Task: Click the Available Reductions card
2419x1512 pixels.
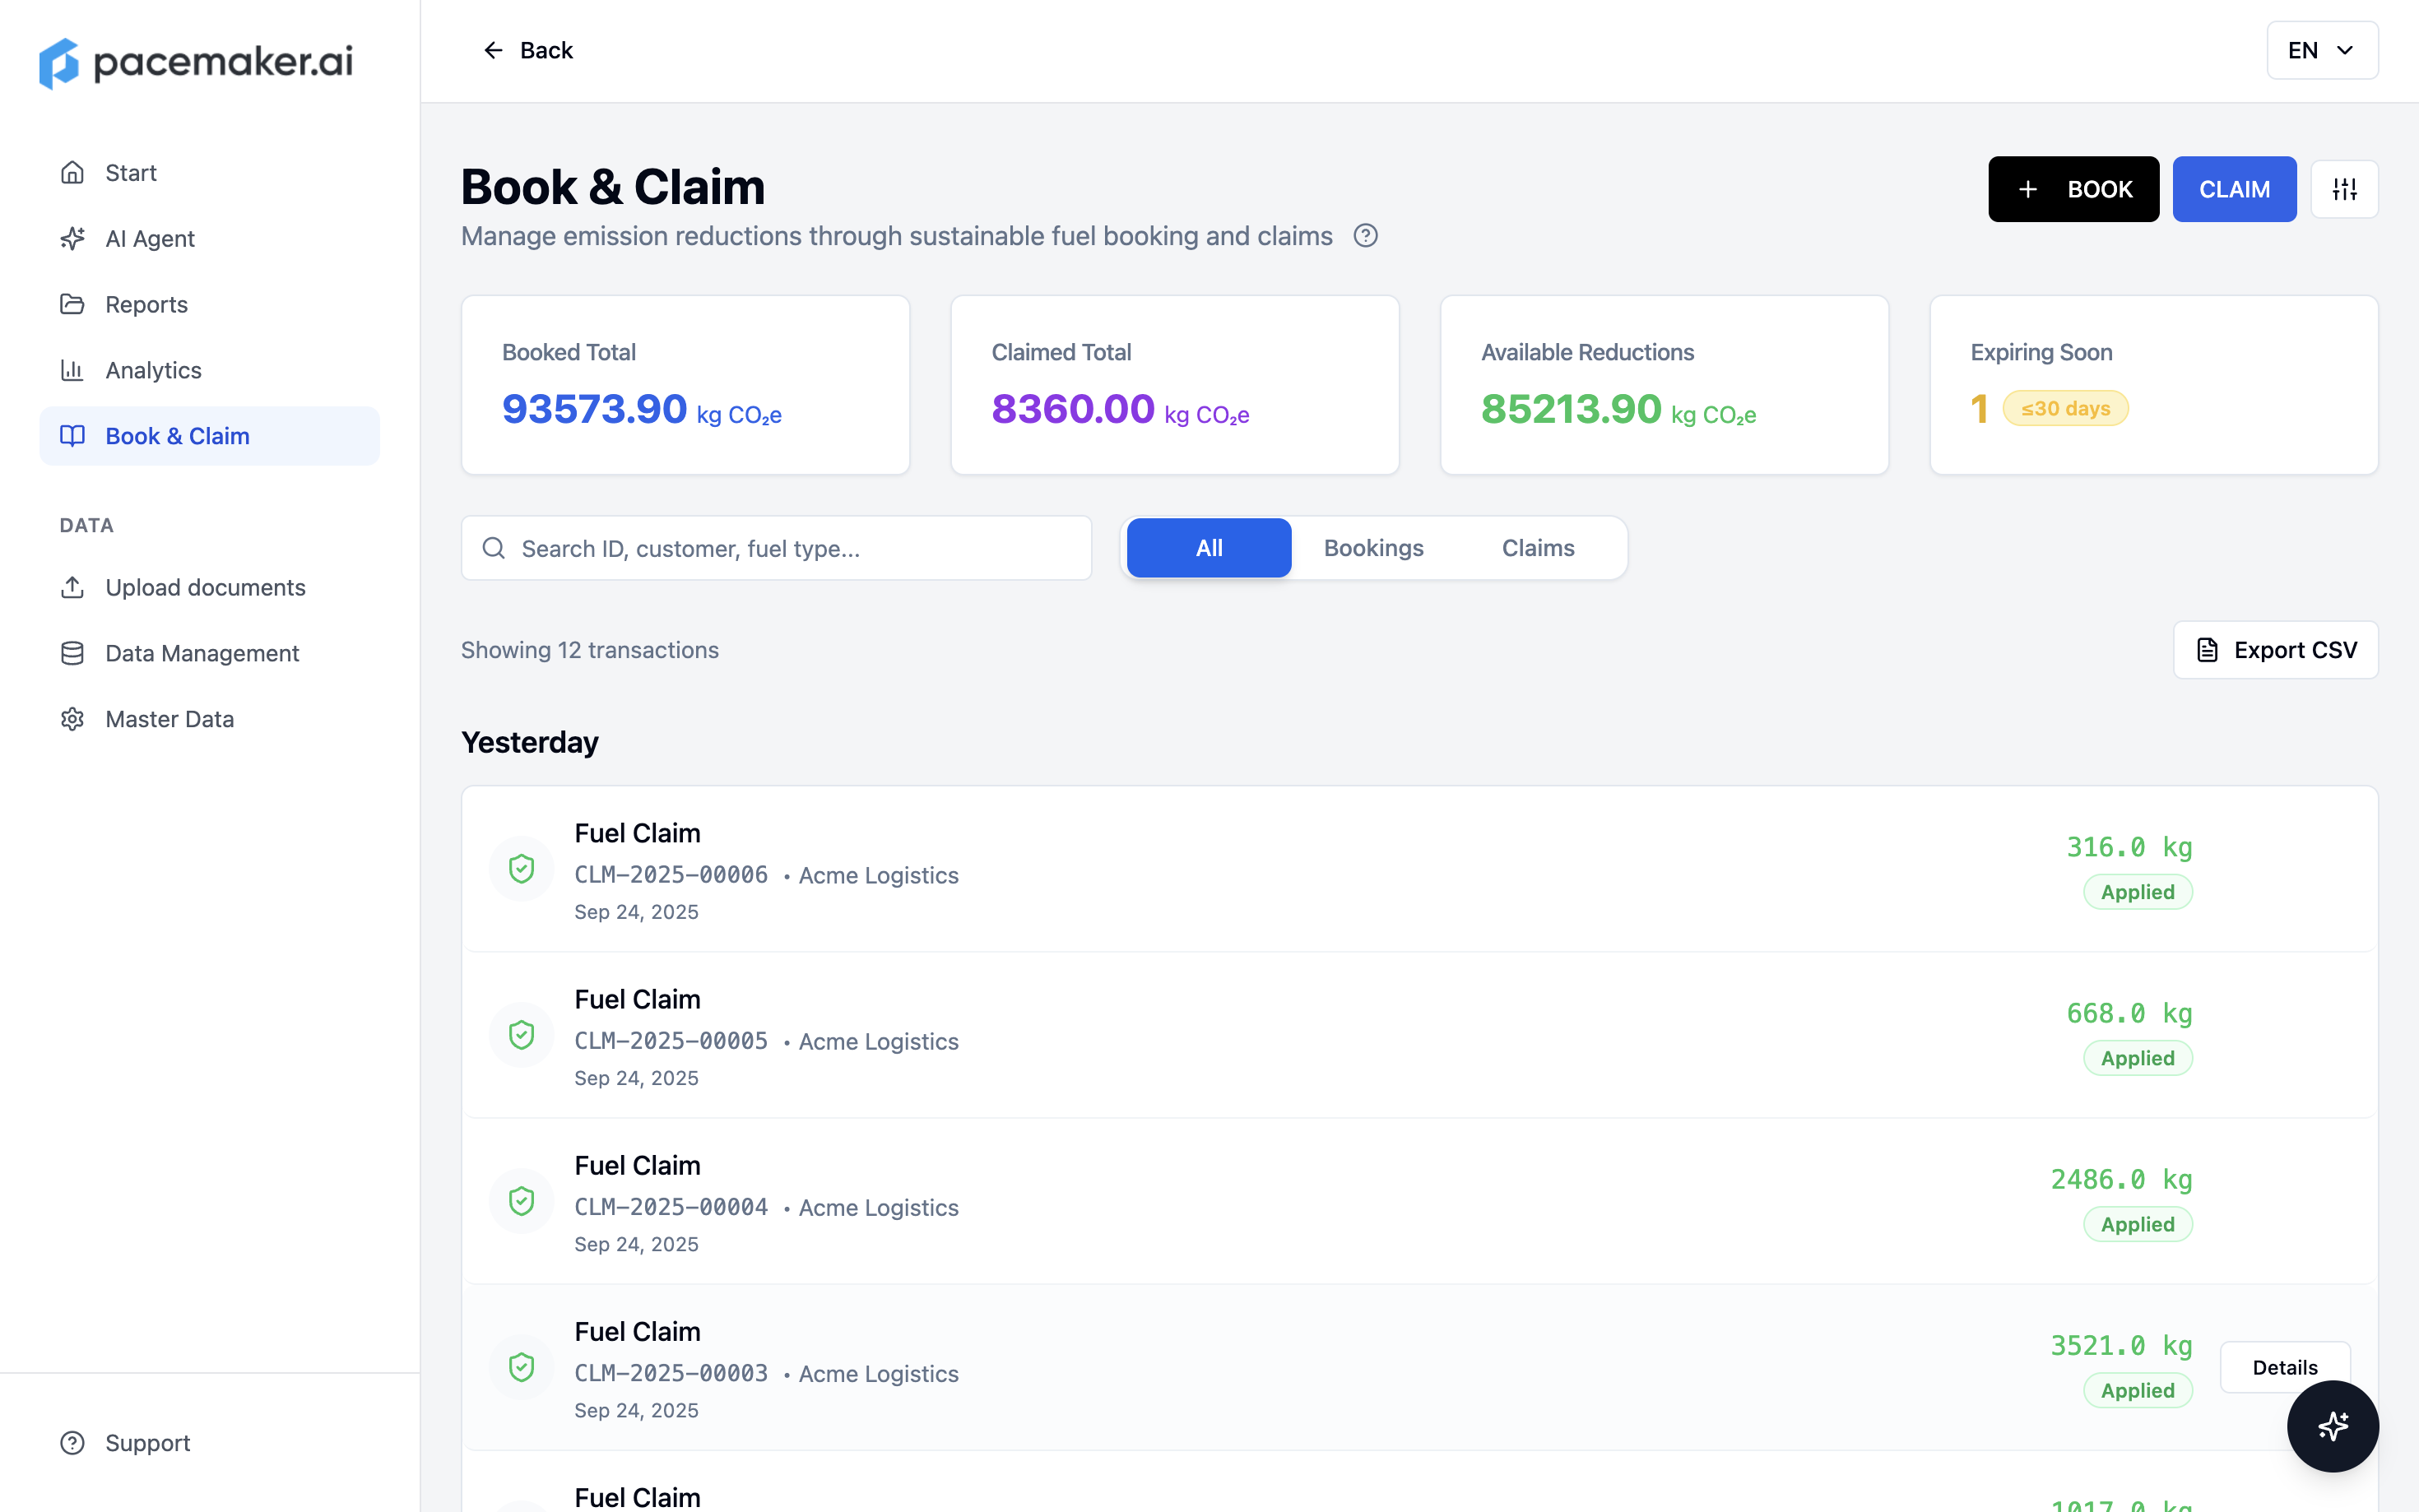Action: pyautogui.click(x=1664, y=385)
